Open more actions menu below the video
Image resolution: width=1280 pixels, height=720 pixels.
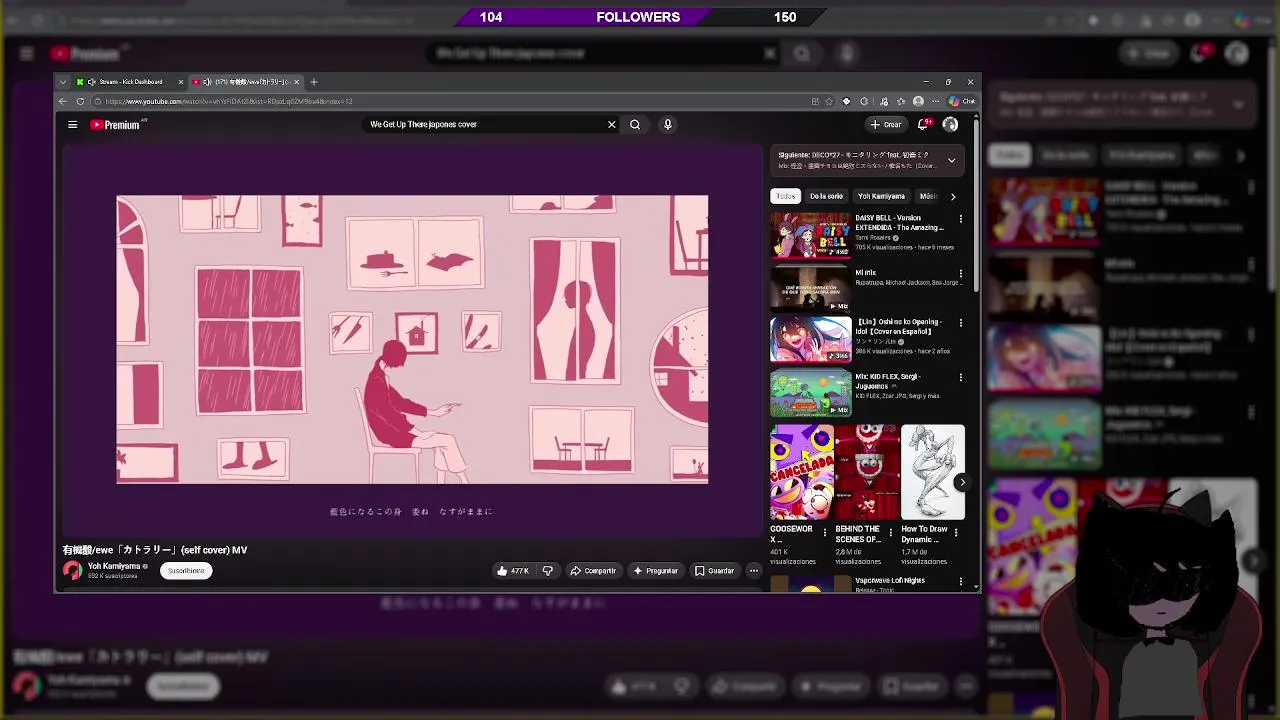click(x=754, y=571)
